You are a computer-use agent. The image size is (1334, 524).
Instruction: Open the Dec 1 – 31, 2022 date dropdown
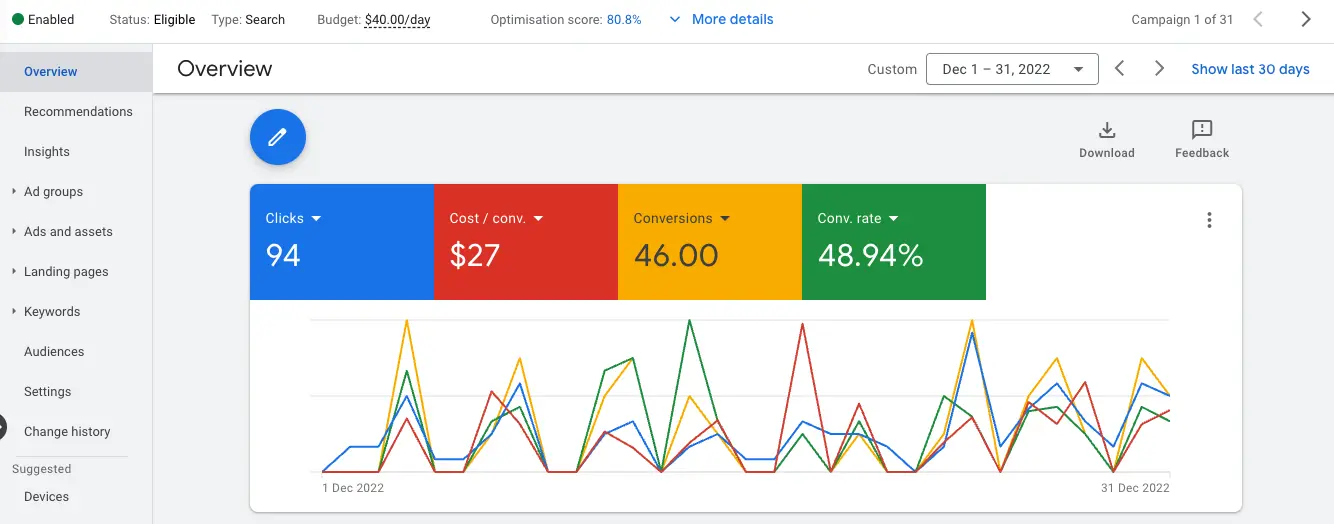click(x=1012, y=69)
